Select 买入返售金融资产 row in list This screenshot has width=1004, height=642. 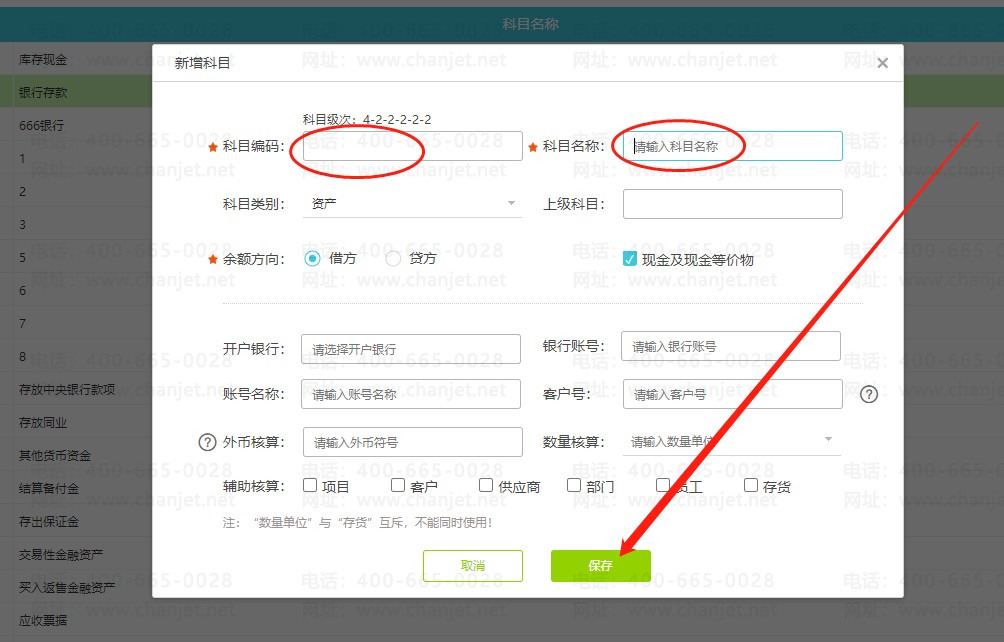pos(76,587)
